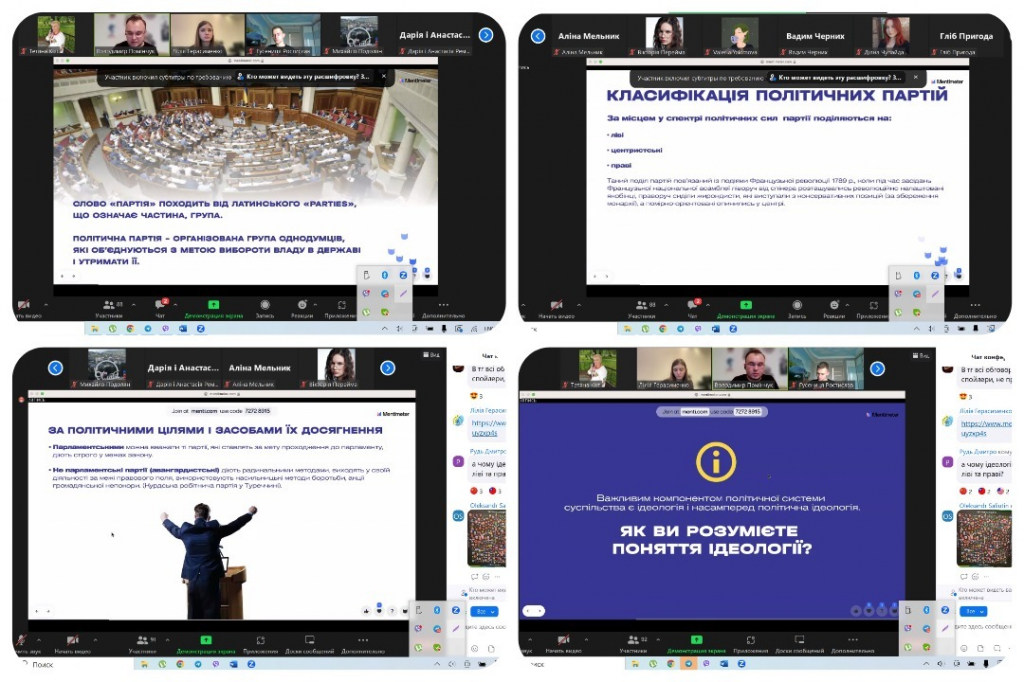The height and width of the screenshot is (682, 1024).
Task: Show next participants in parliament-hall slide window
Action: coord(486,35)
